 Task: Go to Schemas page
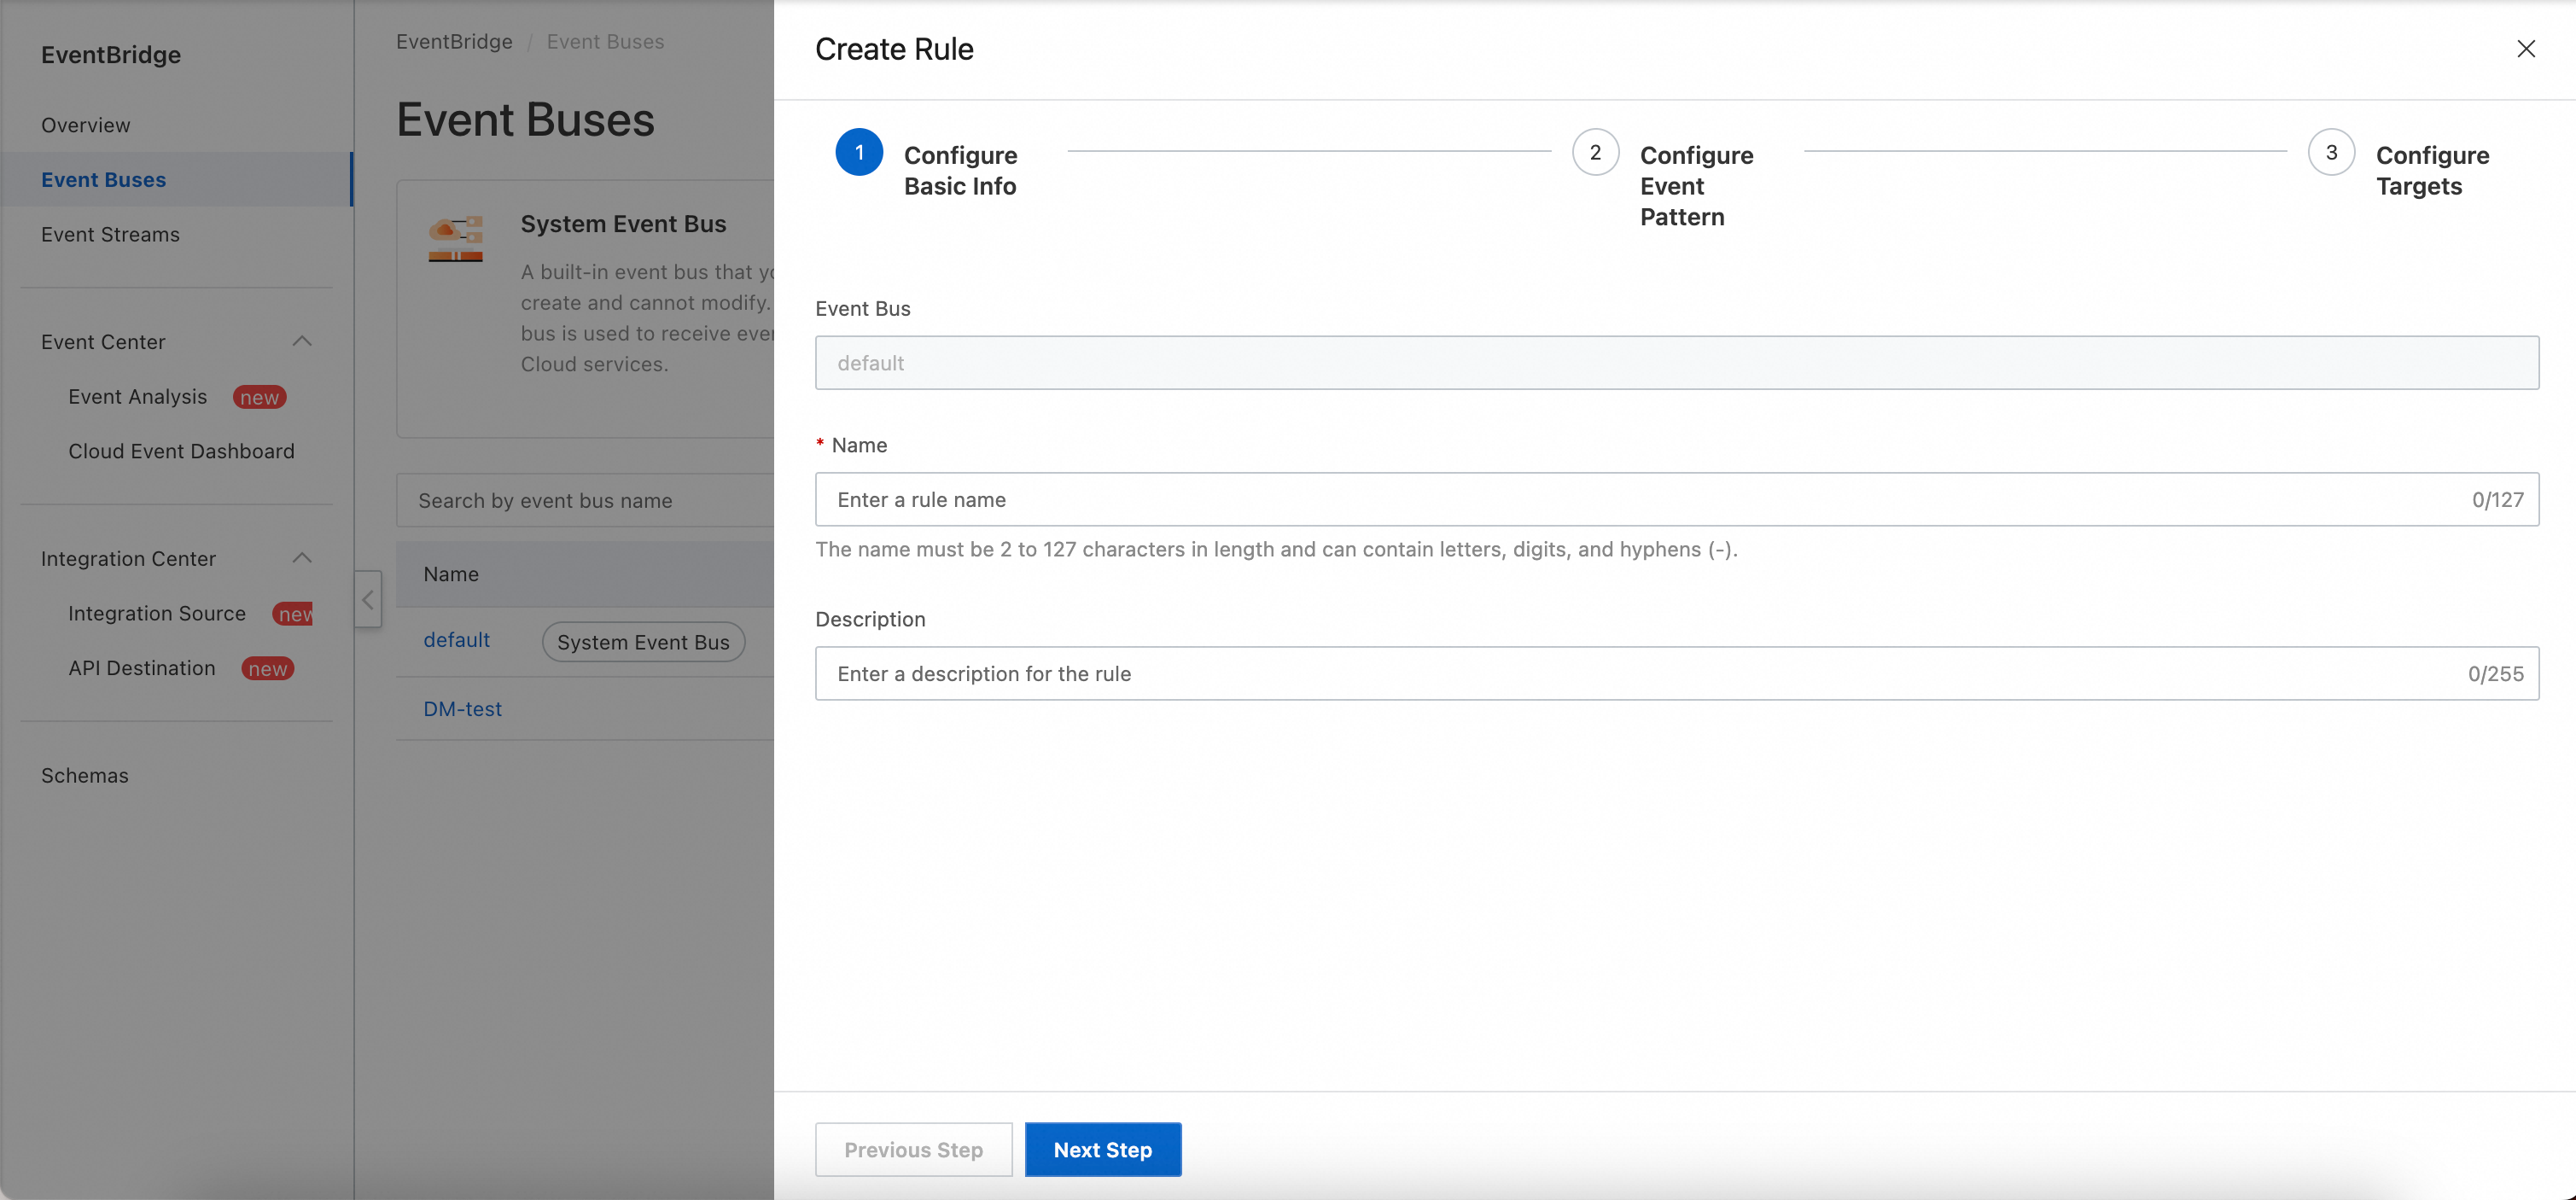[85, 775]
